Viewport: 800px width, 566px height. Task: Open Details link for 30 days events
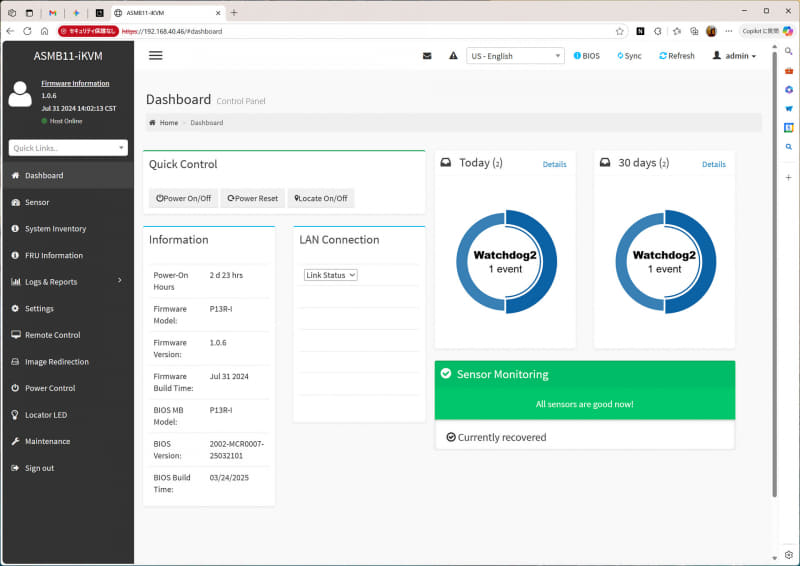click(713, 164)
